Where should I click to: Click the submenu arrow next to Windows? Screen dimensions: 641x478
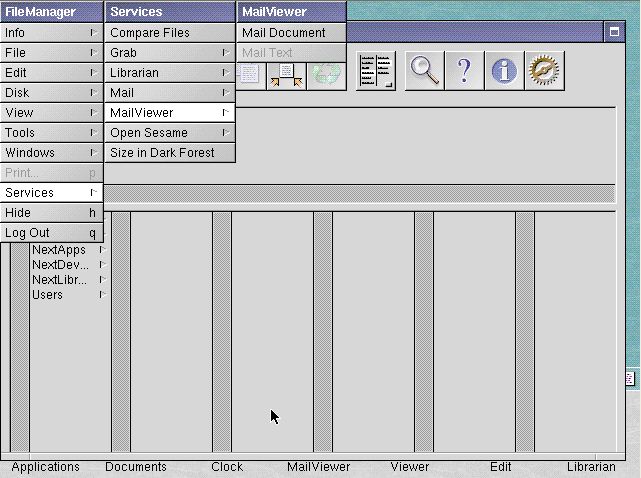(94, 153)
